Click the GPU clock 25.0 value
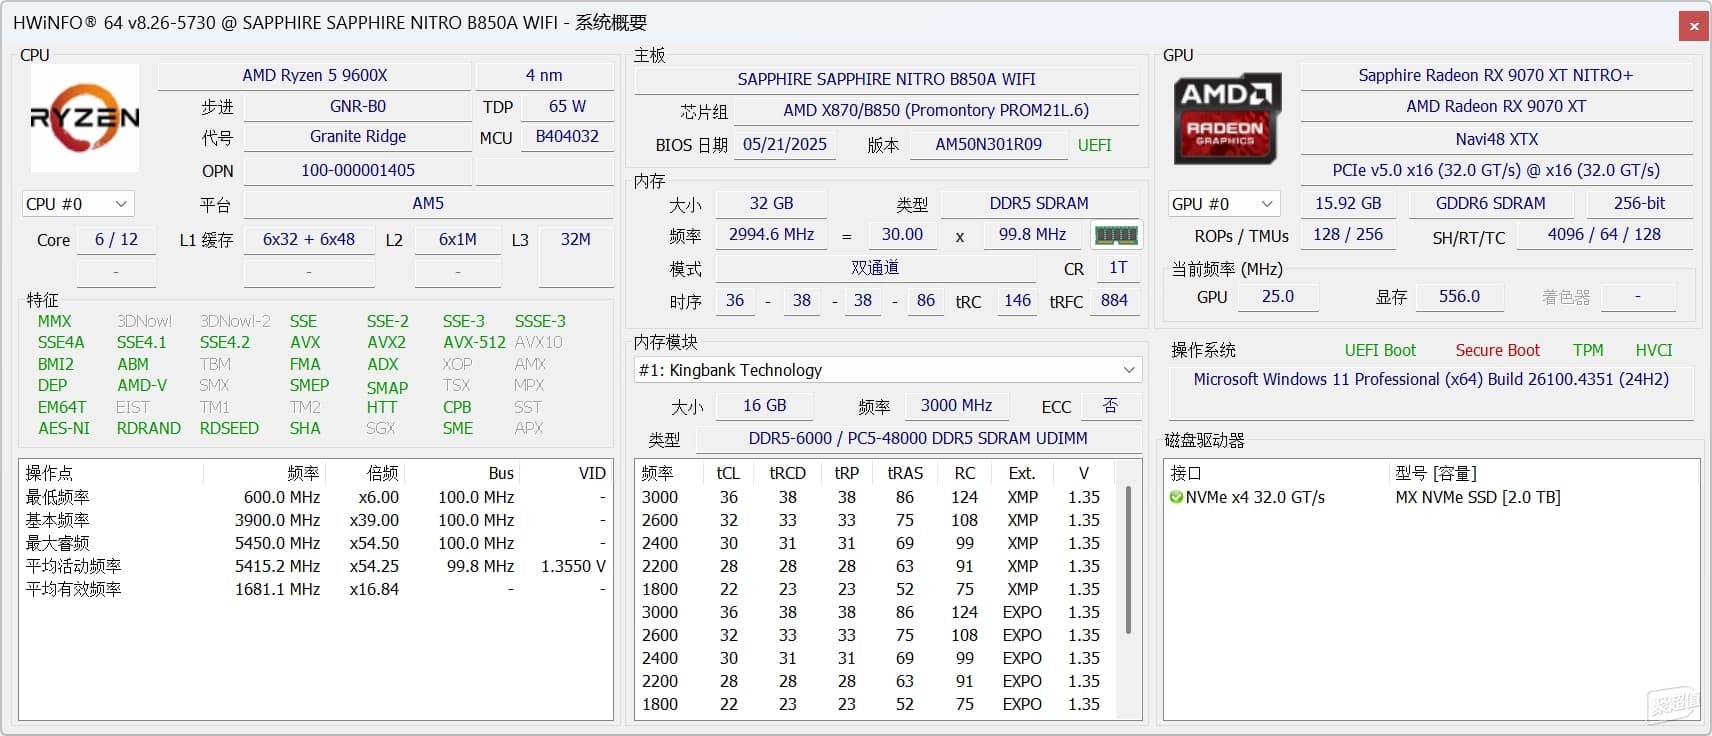 coord(1277,296)
